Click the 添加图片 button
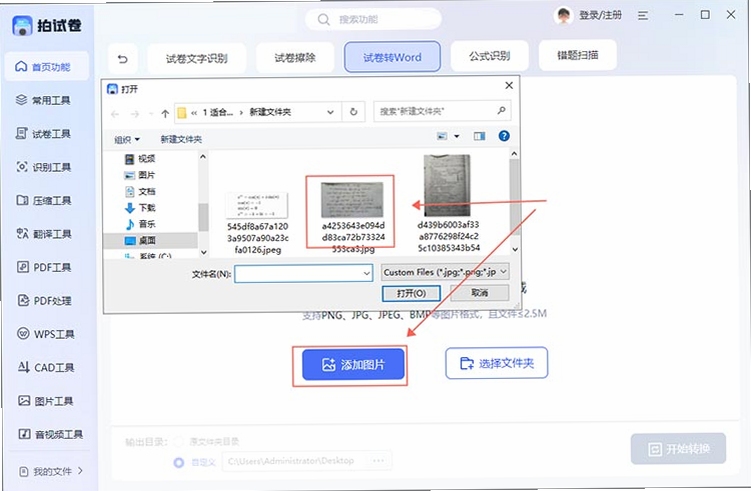The width and height of the screenshot is (751, 491). coord(353,365)
